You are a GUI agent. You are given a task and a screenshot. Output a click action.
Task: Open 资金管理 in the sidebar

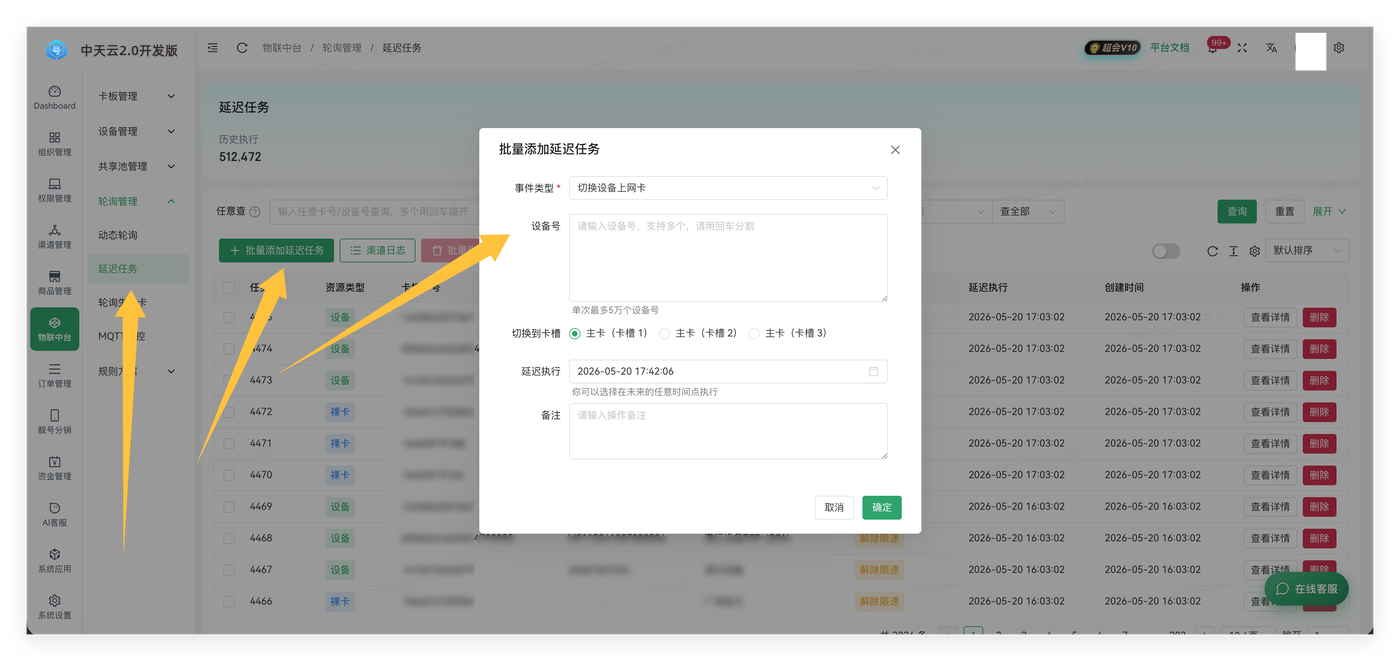pos(54,468)
